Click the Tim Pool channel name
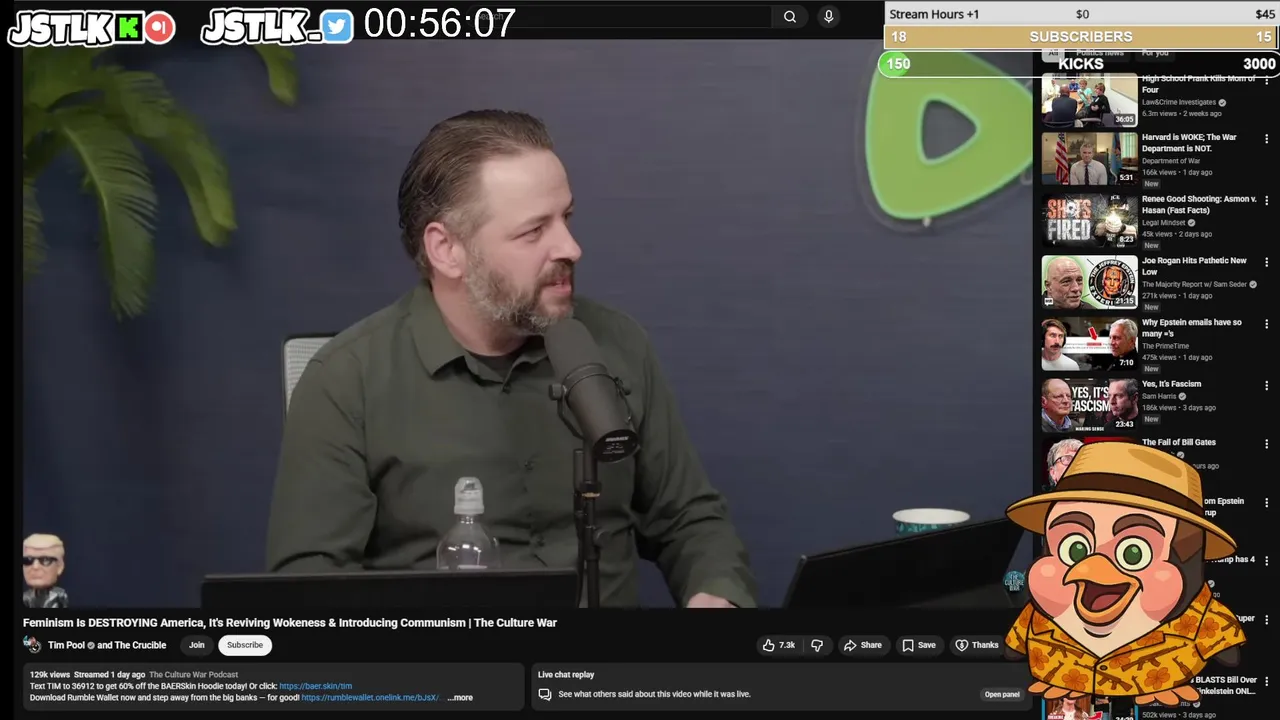The width and height of the screenshot is (1280, 720). (67, 645)
